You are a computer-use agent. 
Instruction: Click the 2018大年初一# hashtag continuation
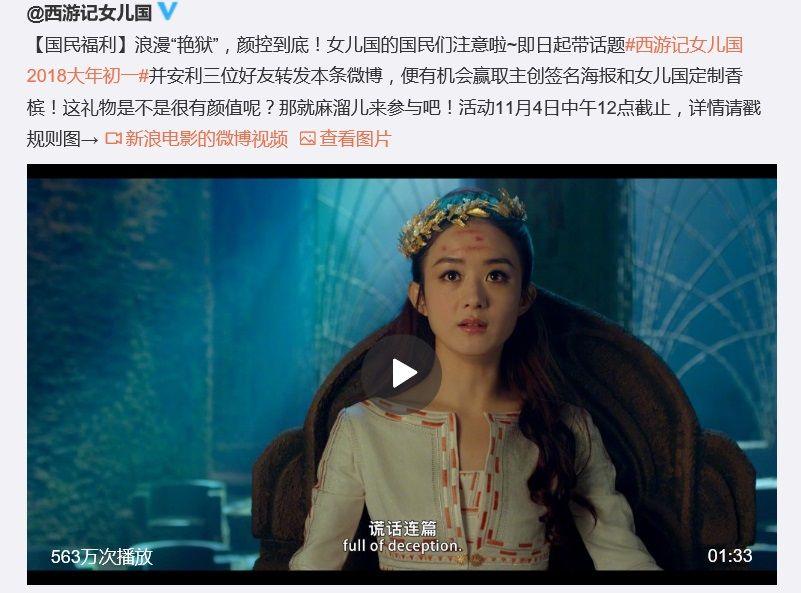(87, 76)
